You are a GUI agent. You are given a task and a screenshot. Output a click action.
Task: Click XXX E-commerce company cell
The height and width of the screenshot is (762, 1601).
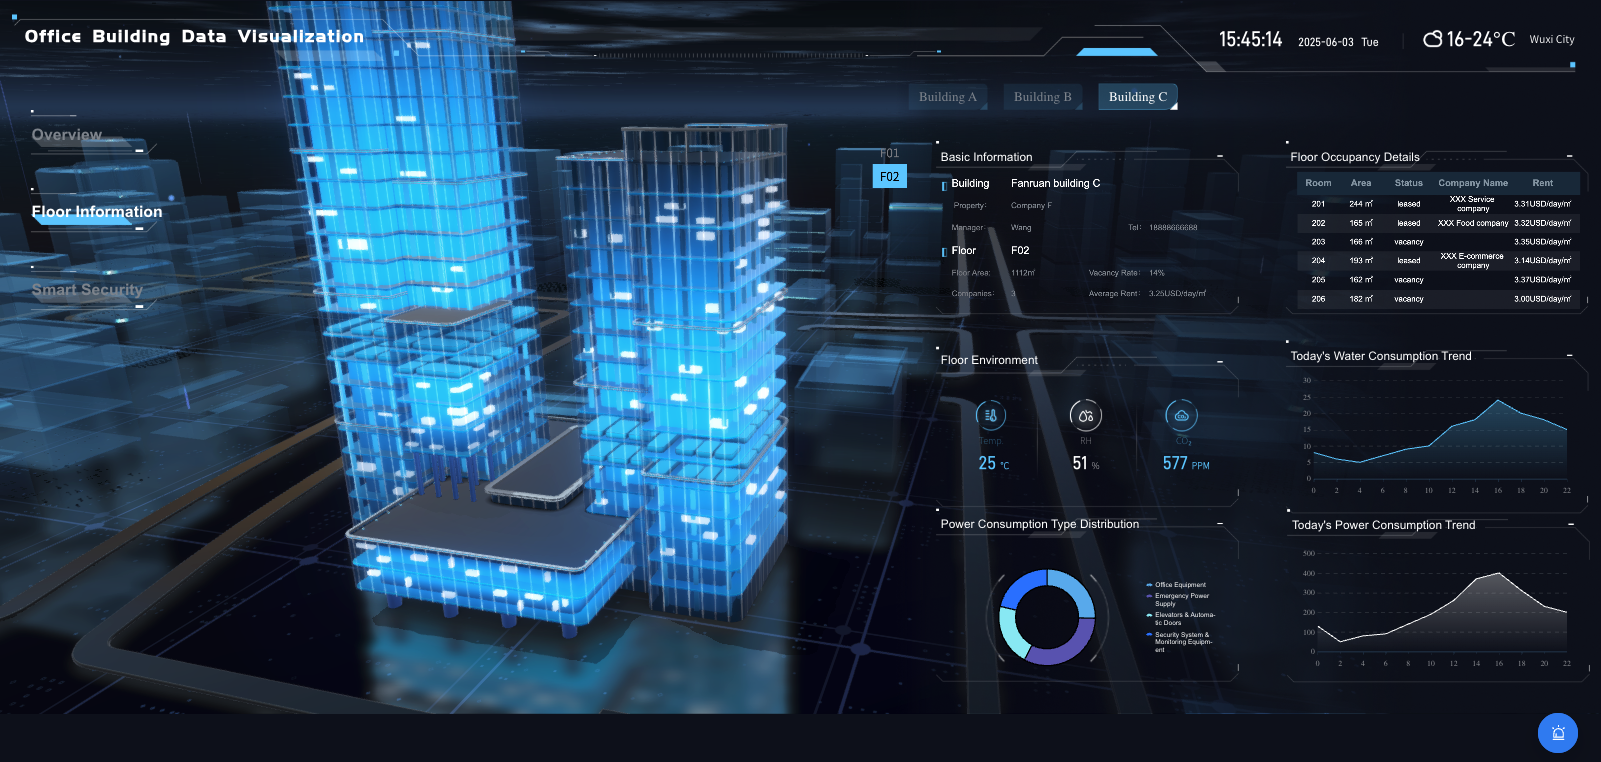click(1472, 261)
